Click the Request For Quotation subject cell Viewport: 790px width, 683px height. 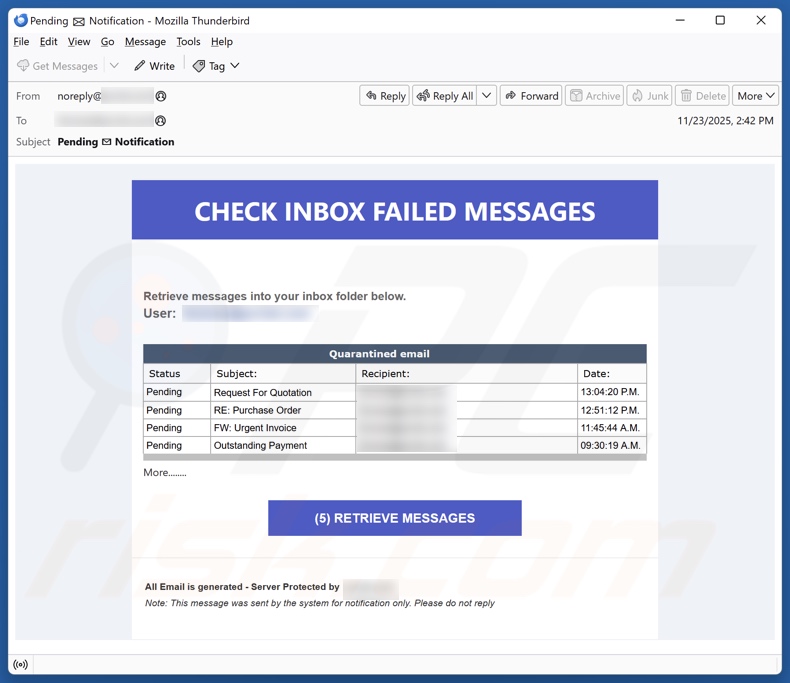coord(283,392)
